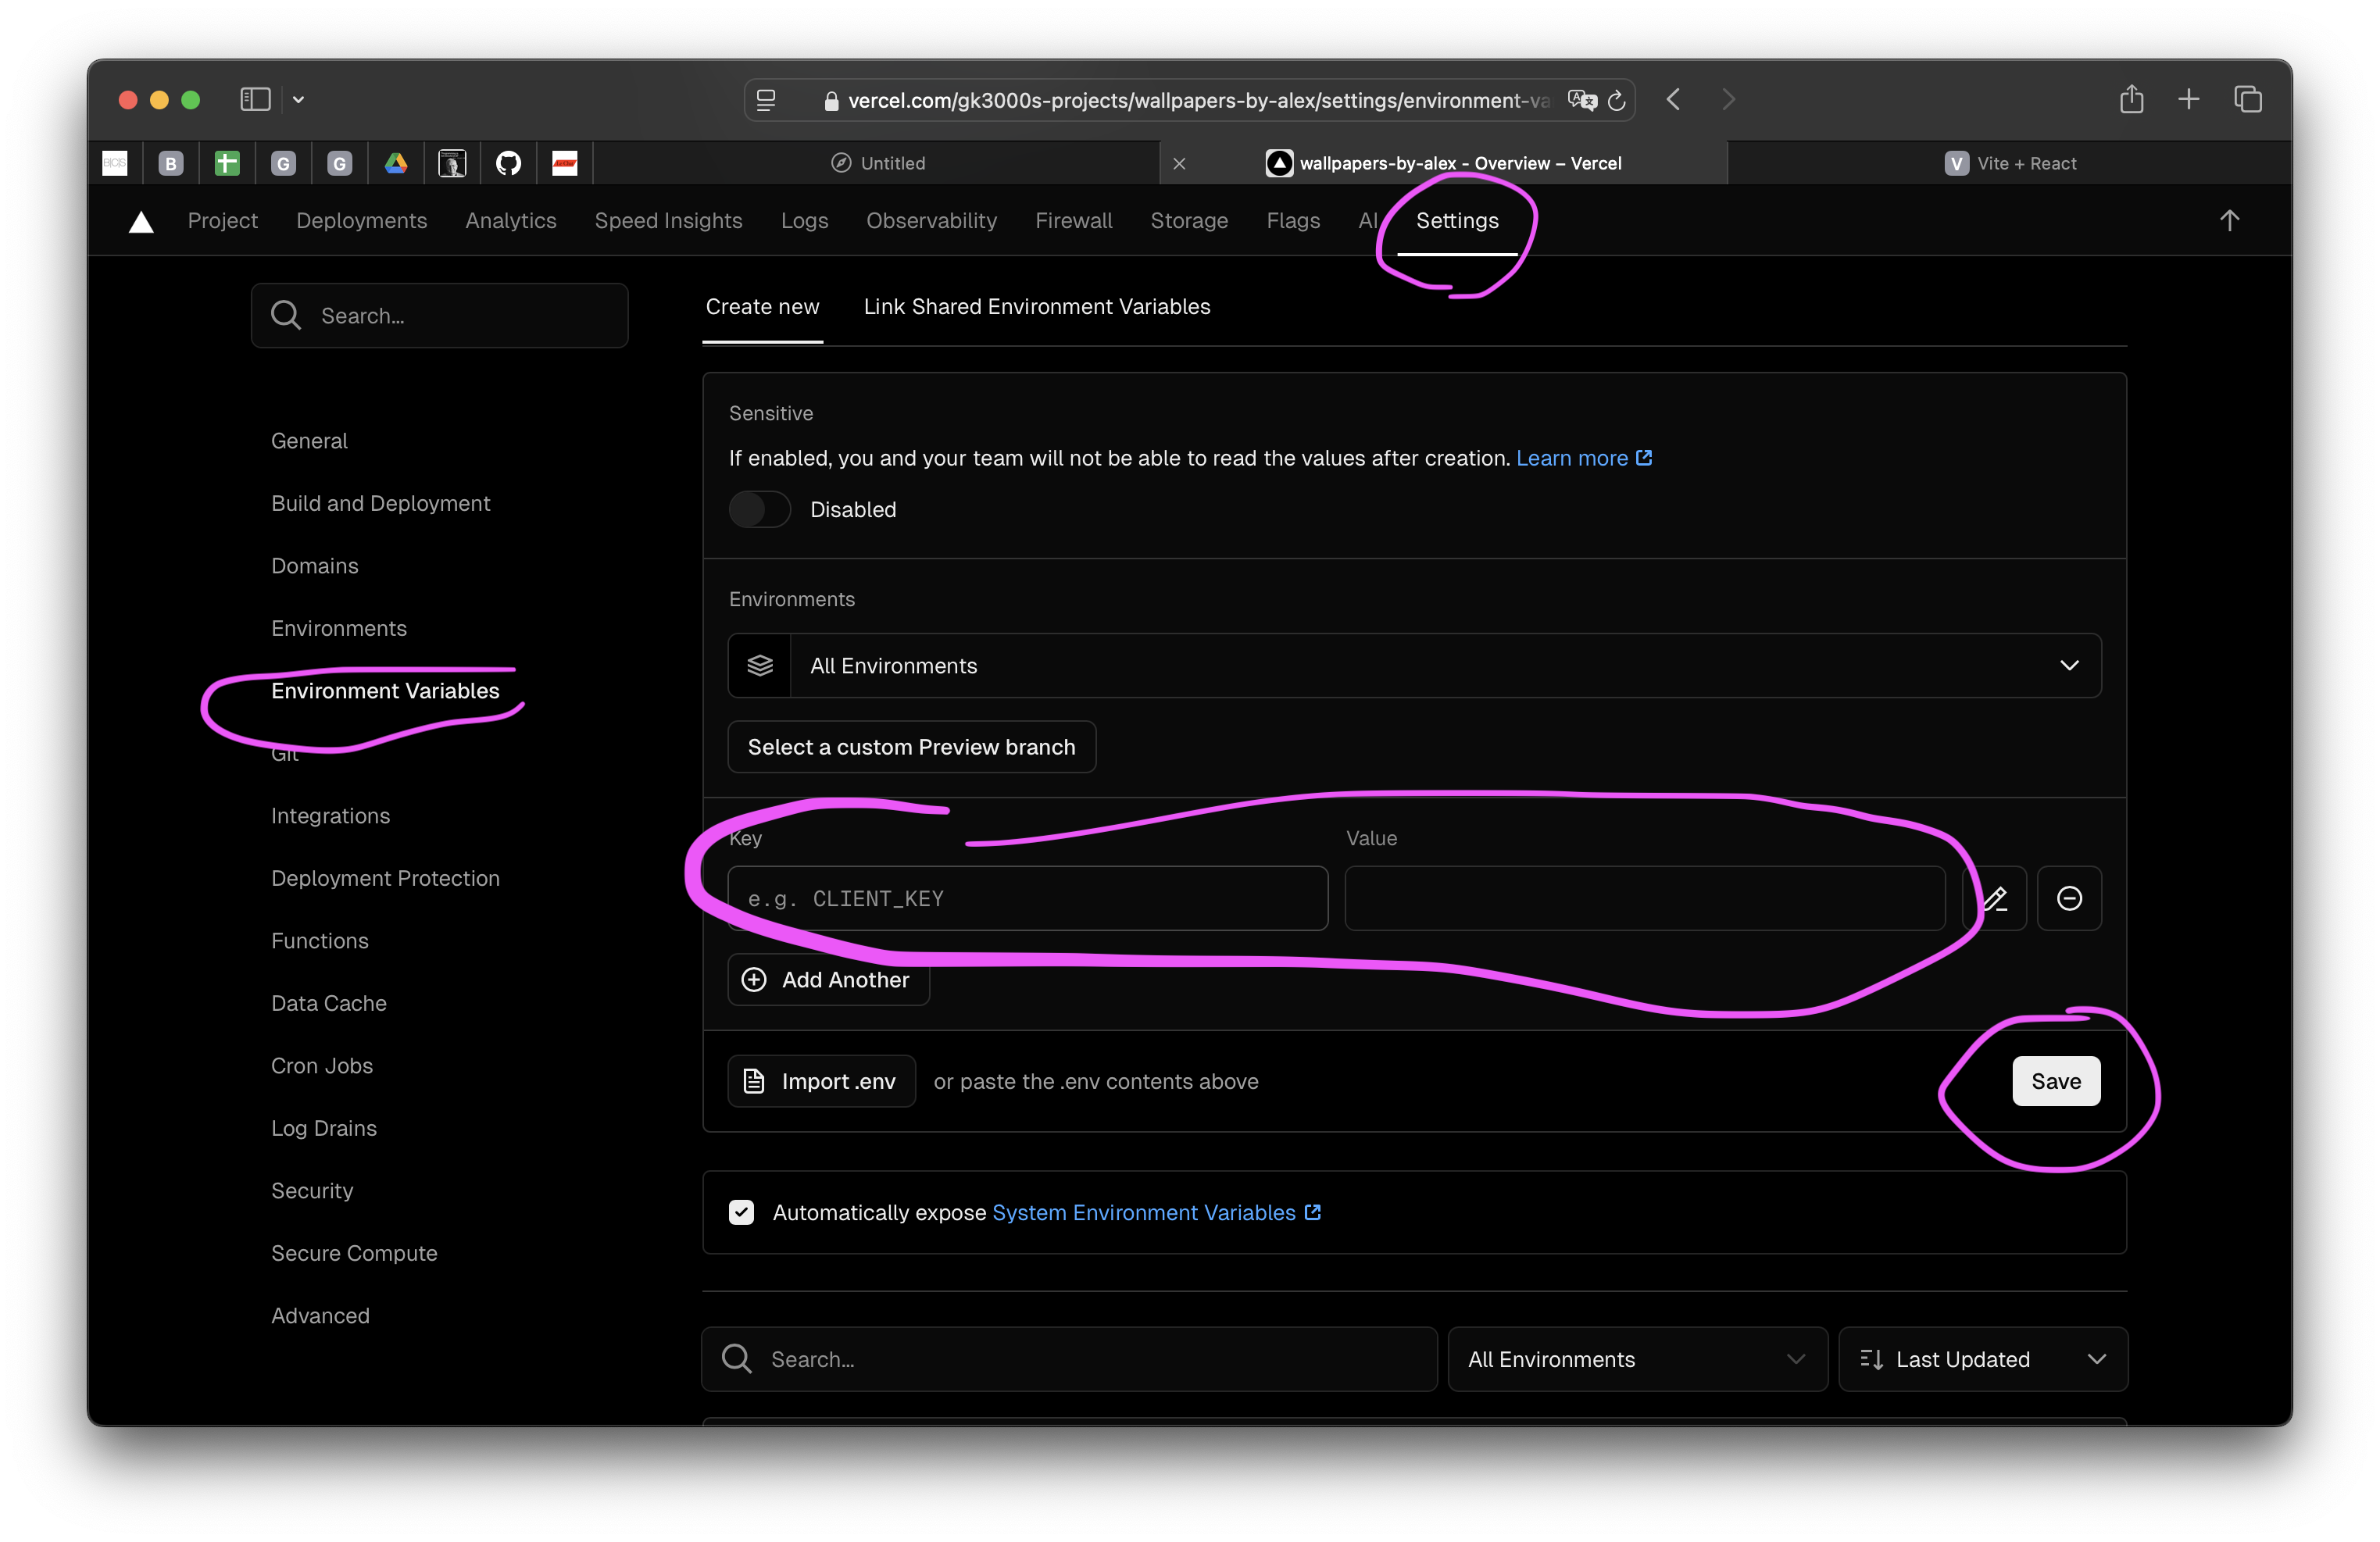This screenshot has height=1542, width=2380.
Task: Click the address bar URL
Action: [1198, 100]
